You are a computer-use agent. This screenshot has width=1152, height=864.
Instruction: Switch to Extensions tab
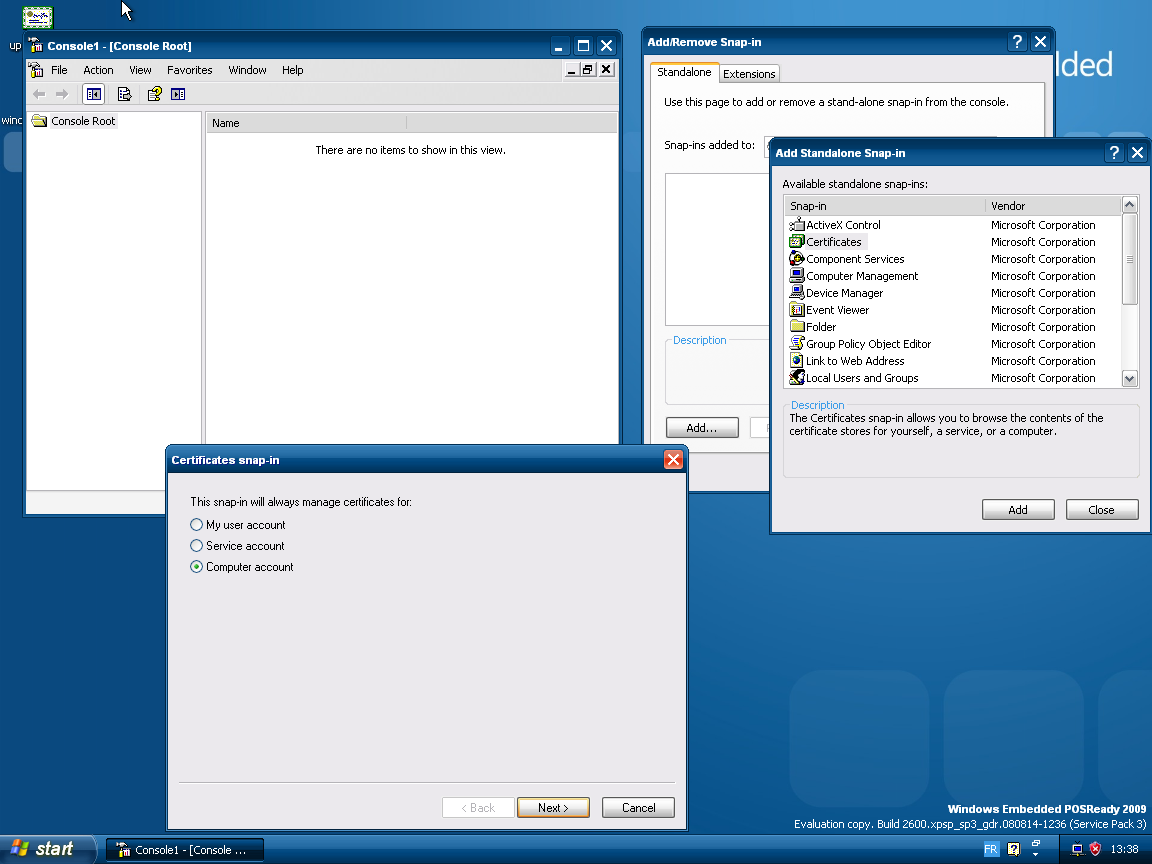(x=749, y=73)
